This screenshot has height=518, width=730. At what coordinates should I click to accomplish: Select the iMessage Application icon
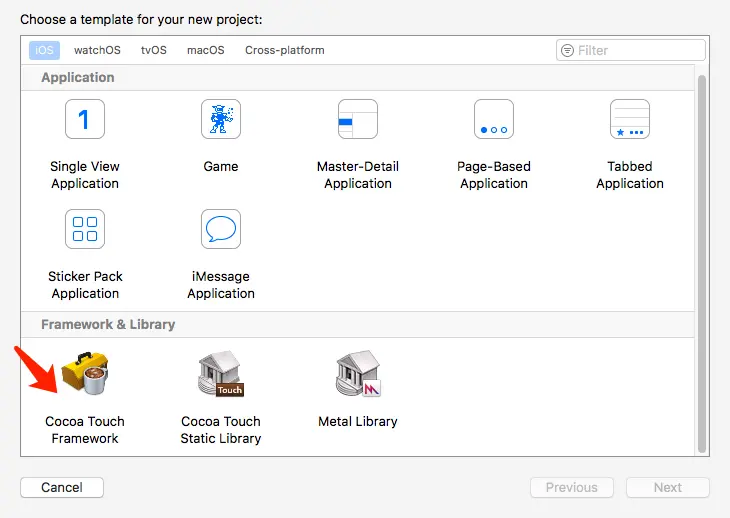[220, 229]
